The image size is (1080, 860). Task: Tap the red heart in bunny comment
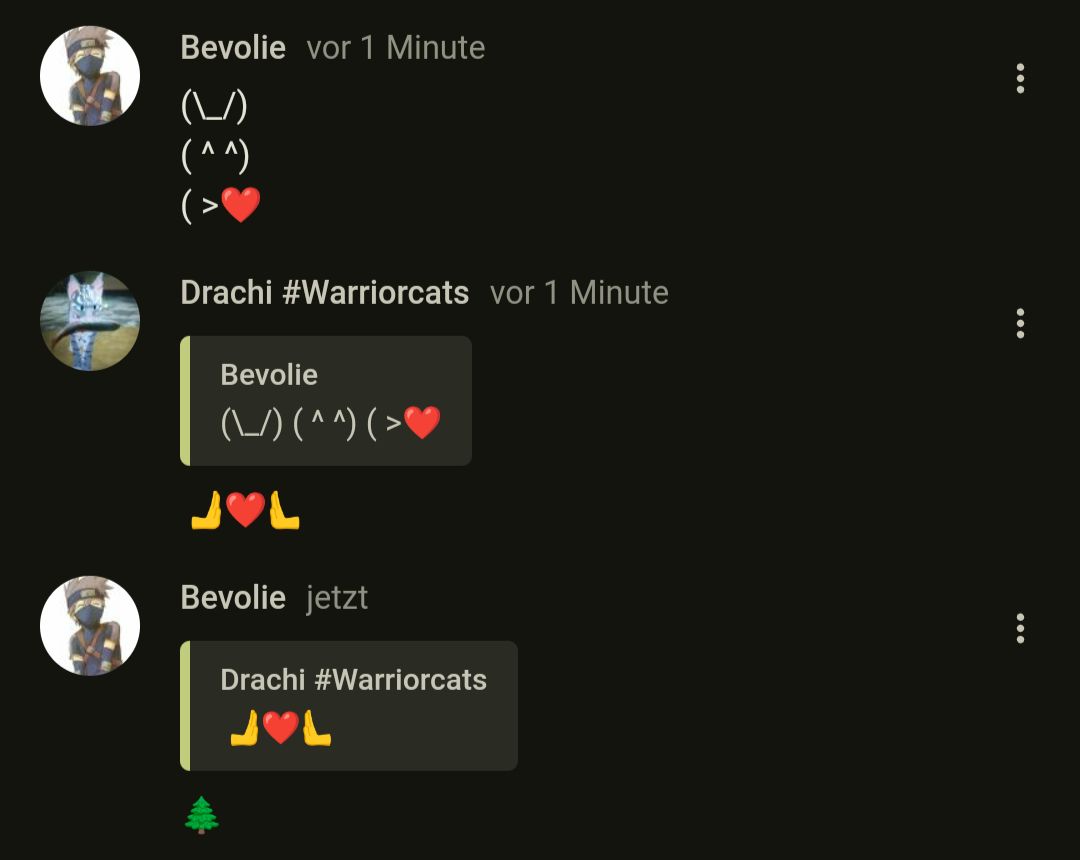[x=241, y=204]
